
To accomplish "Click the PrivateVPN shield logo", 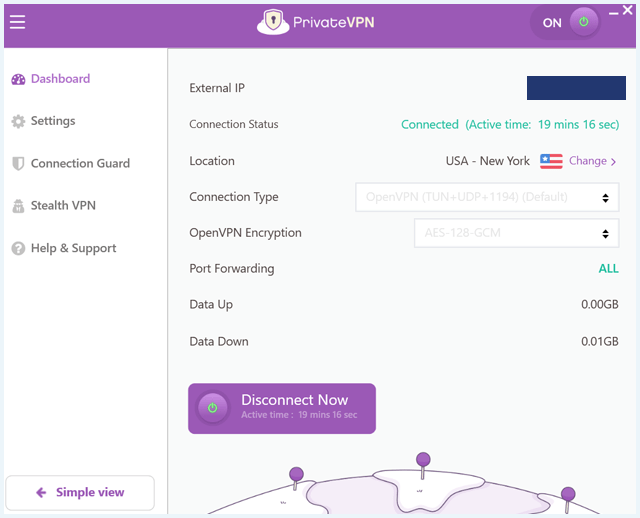I will pyautogui.click(x=273, y=22).
